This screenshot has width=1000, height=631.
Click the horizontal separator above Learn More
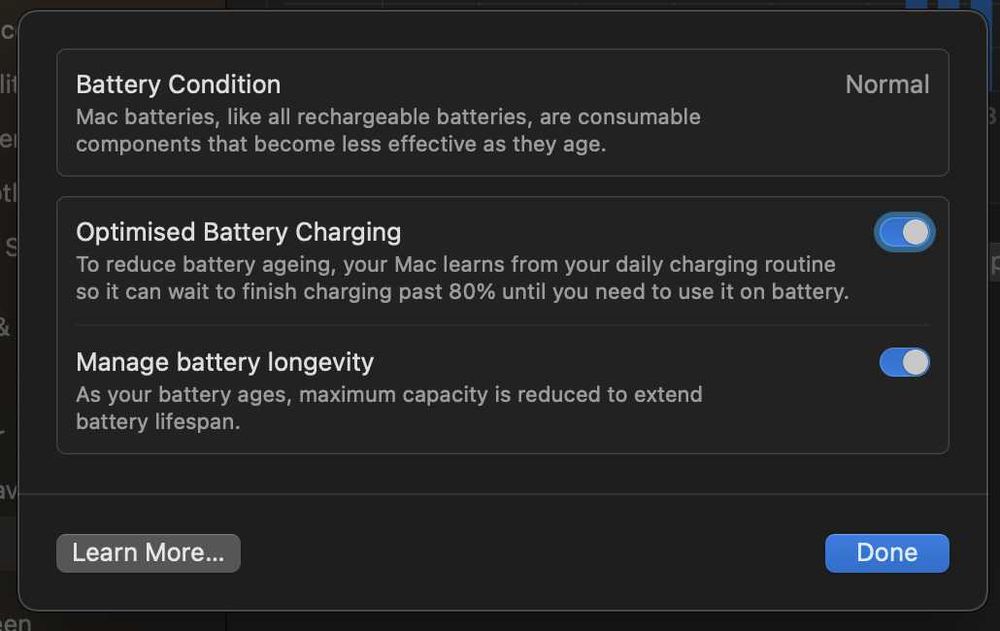click(x=502, y=494)
